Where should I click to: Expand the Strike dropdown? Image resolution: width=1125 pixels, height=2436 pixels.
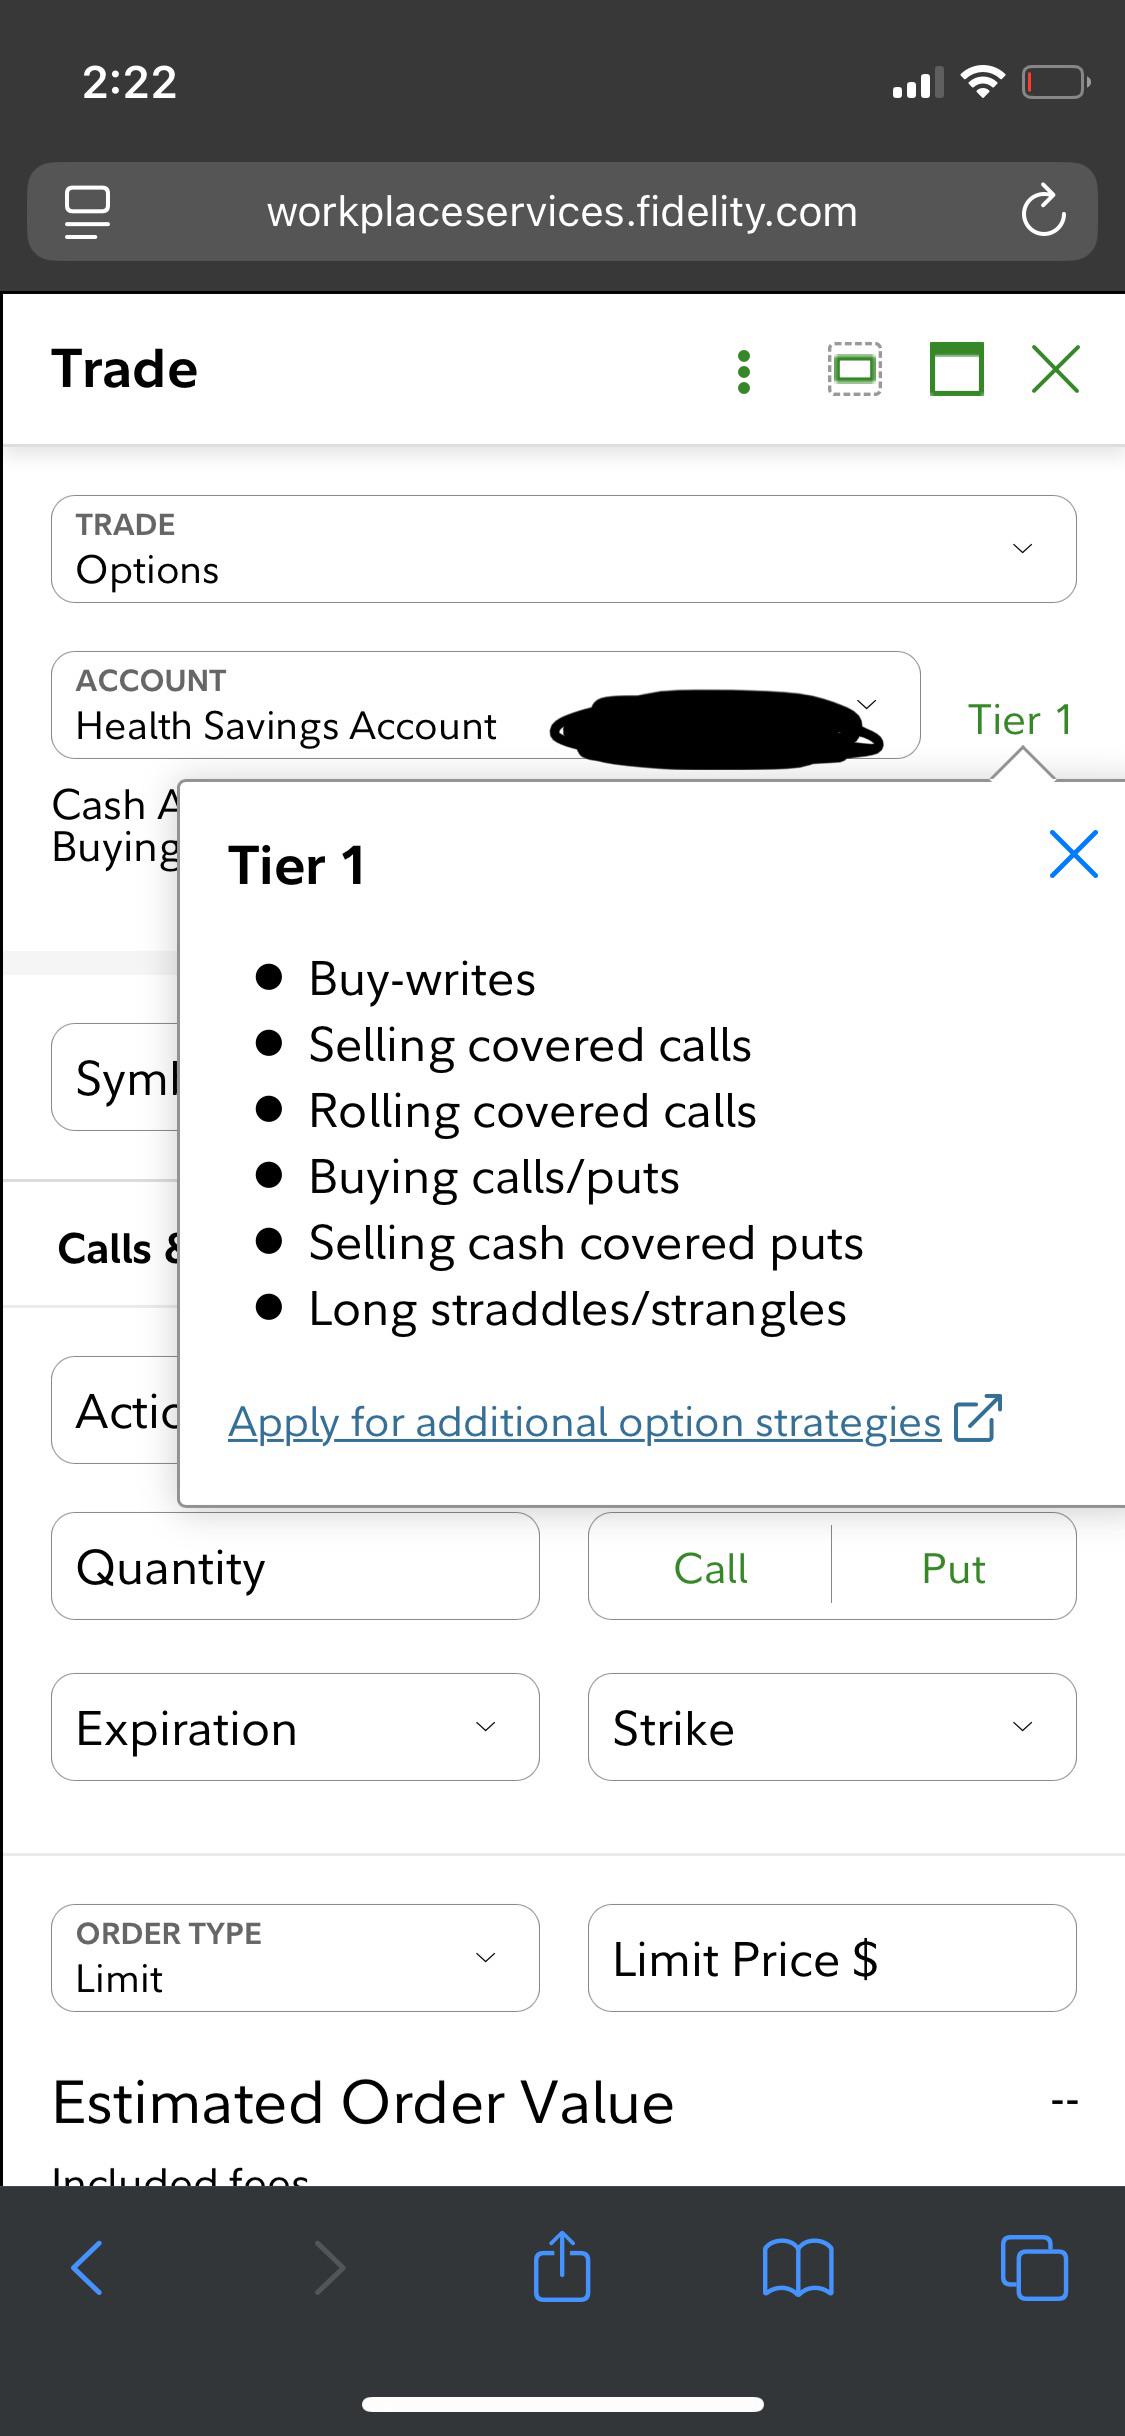click(832, 1727)
